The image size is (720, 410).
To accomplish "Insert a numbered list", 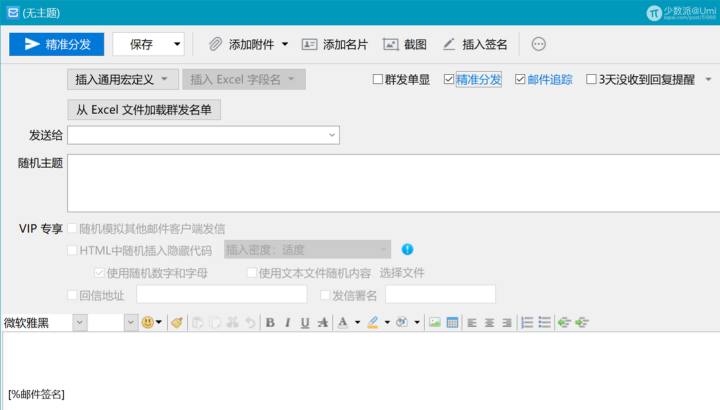I will (527, 323).
